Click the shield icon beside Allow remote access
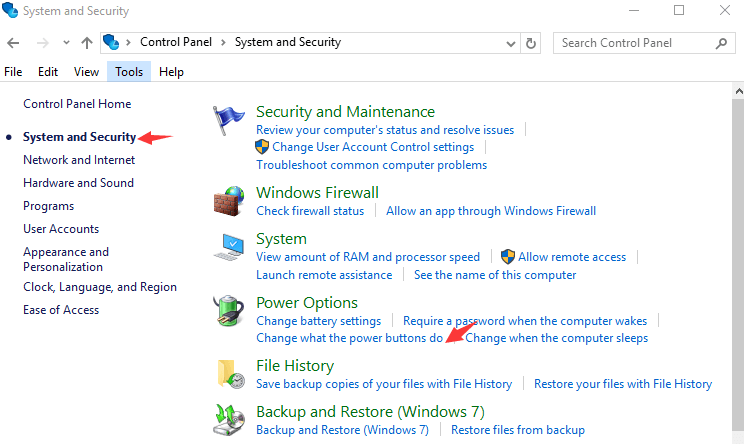 click(x=508, y=257)
